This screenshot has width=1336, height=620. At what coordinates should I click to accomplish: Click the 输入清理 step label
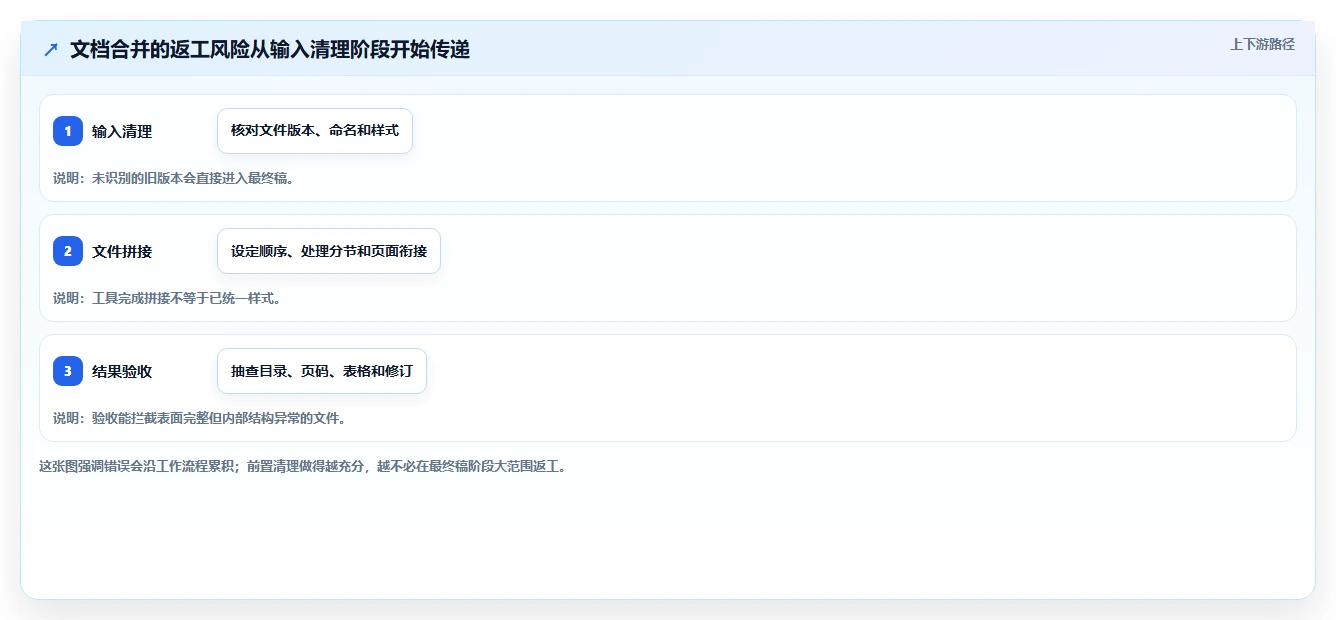pyautogui.click(x=122, y=131)
